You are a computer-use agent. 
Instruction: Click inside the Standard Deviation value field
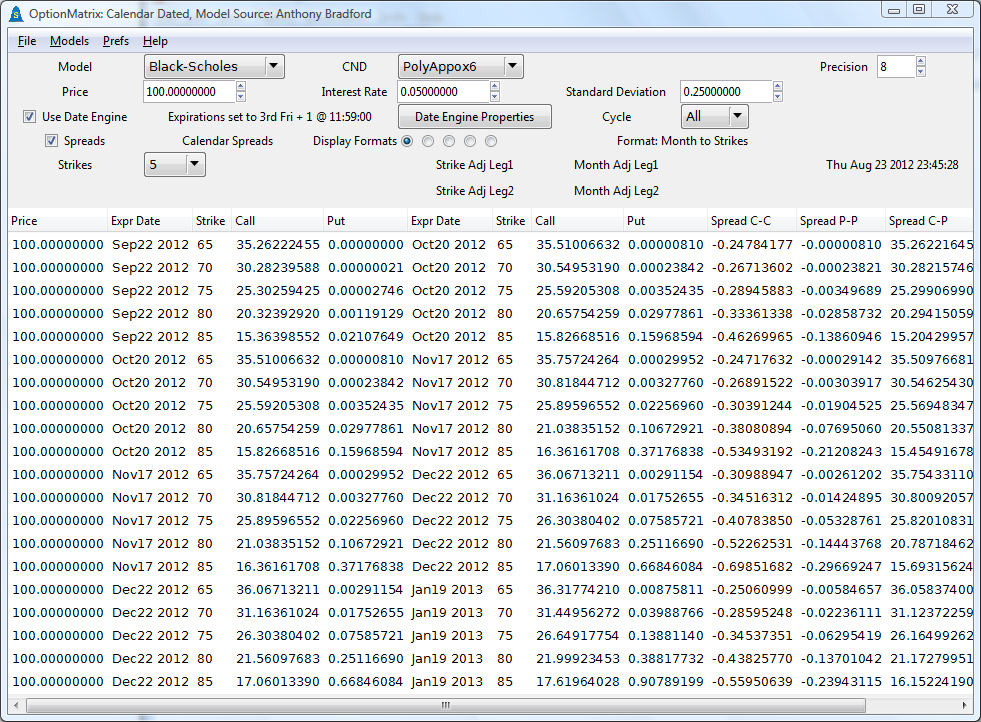(x=728, y=91)
